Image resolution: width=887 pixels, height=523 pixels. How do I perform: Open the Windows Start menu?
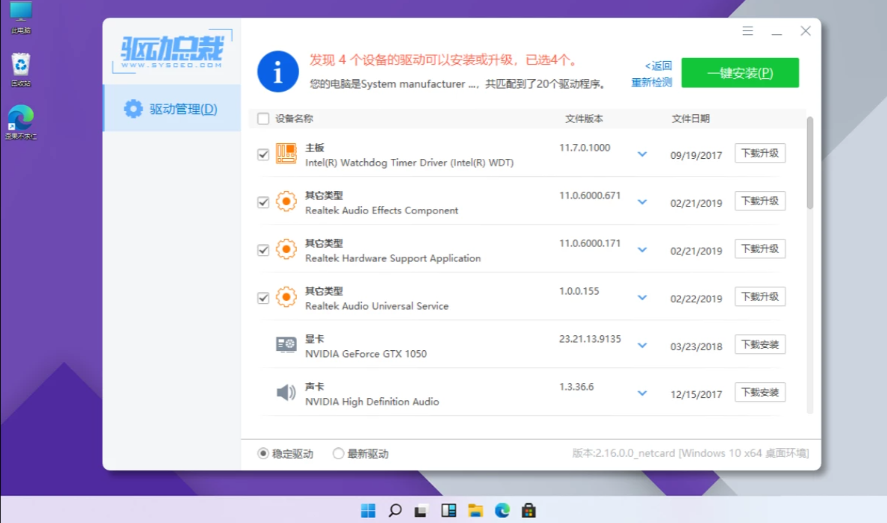(368, 511)
